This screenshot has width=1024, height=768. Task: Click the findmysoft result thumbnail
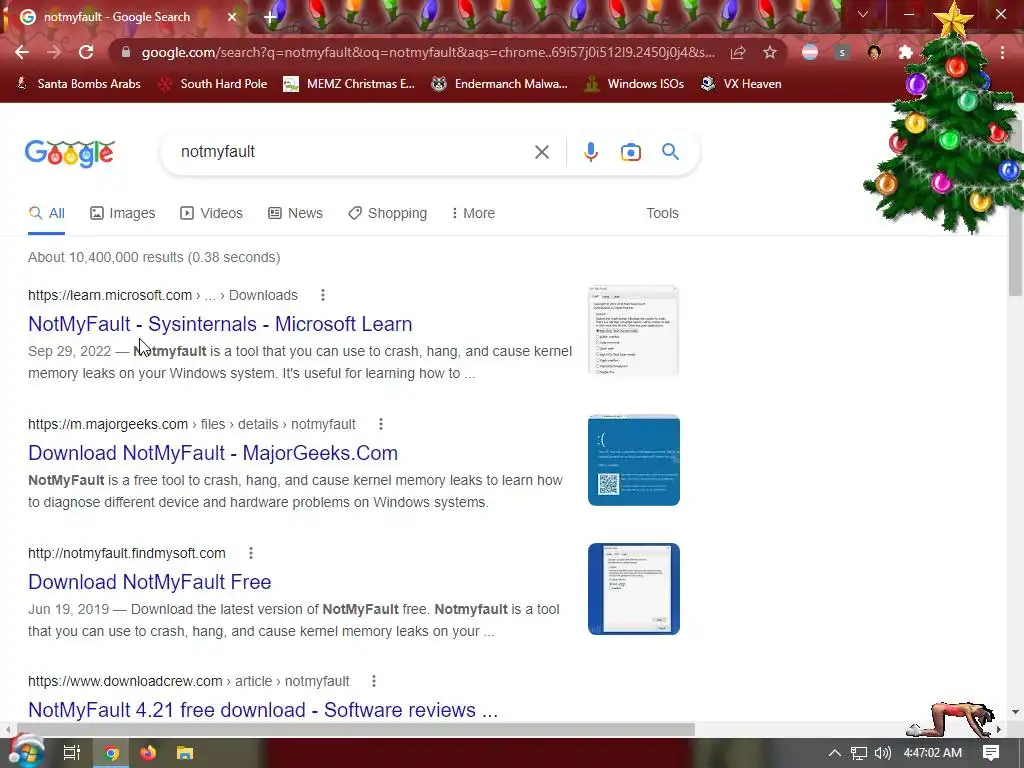point(633,588)
